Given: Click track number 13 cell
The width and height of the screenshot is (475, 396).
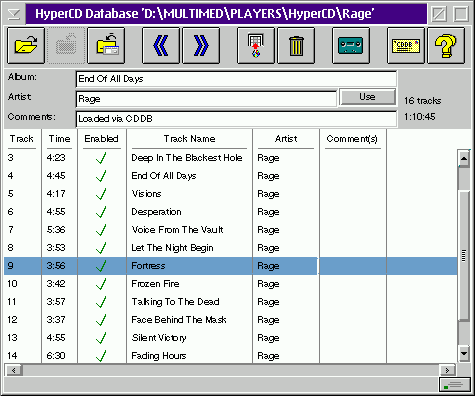Looking at the screenshot, I should tap(12, 338).
